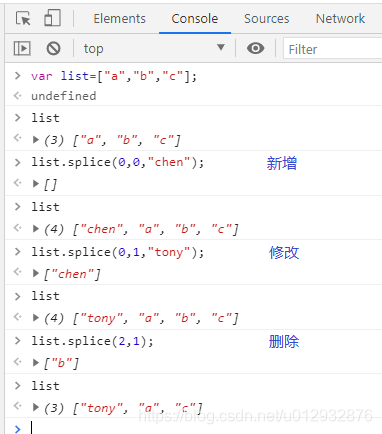
Task: Expand the (3) ["a", "b", "c"] array
Action: coord(36,140)
